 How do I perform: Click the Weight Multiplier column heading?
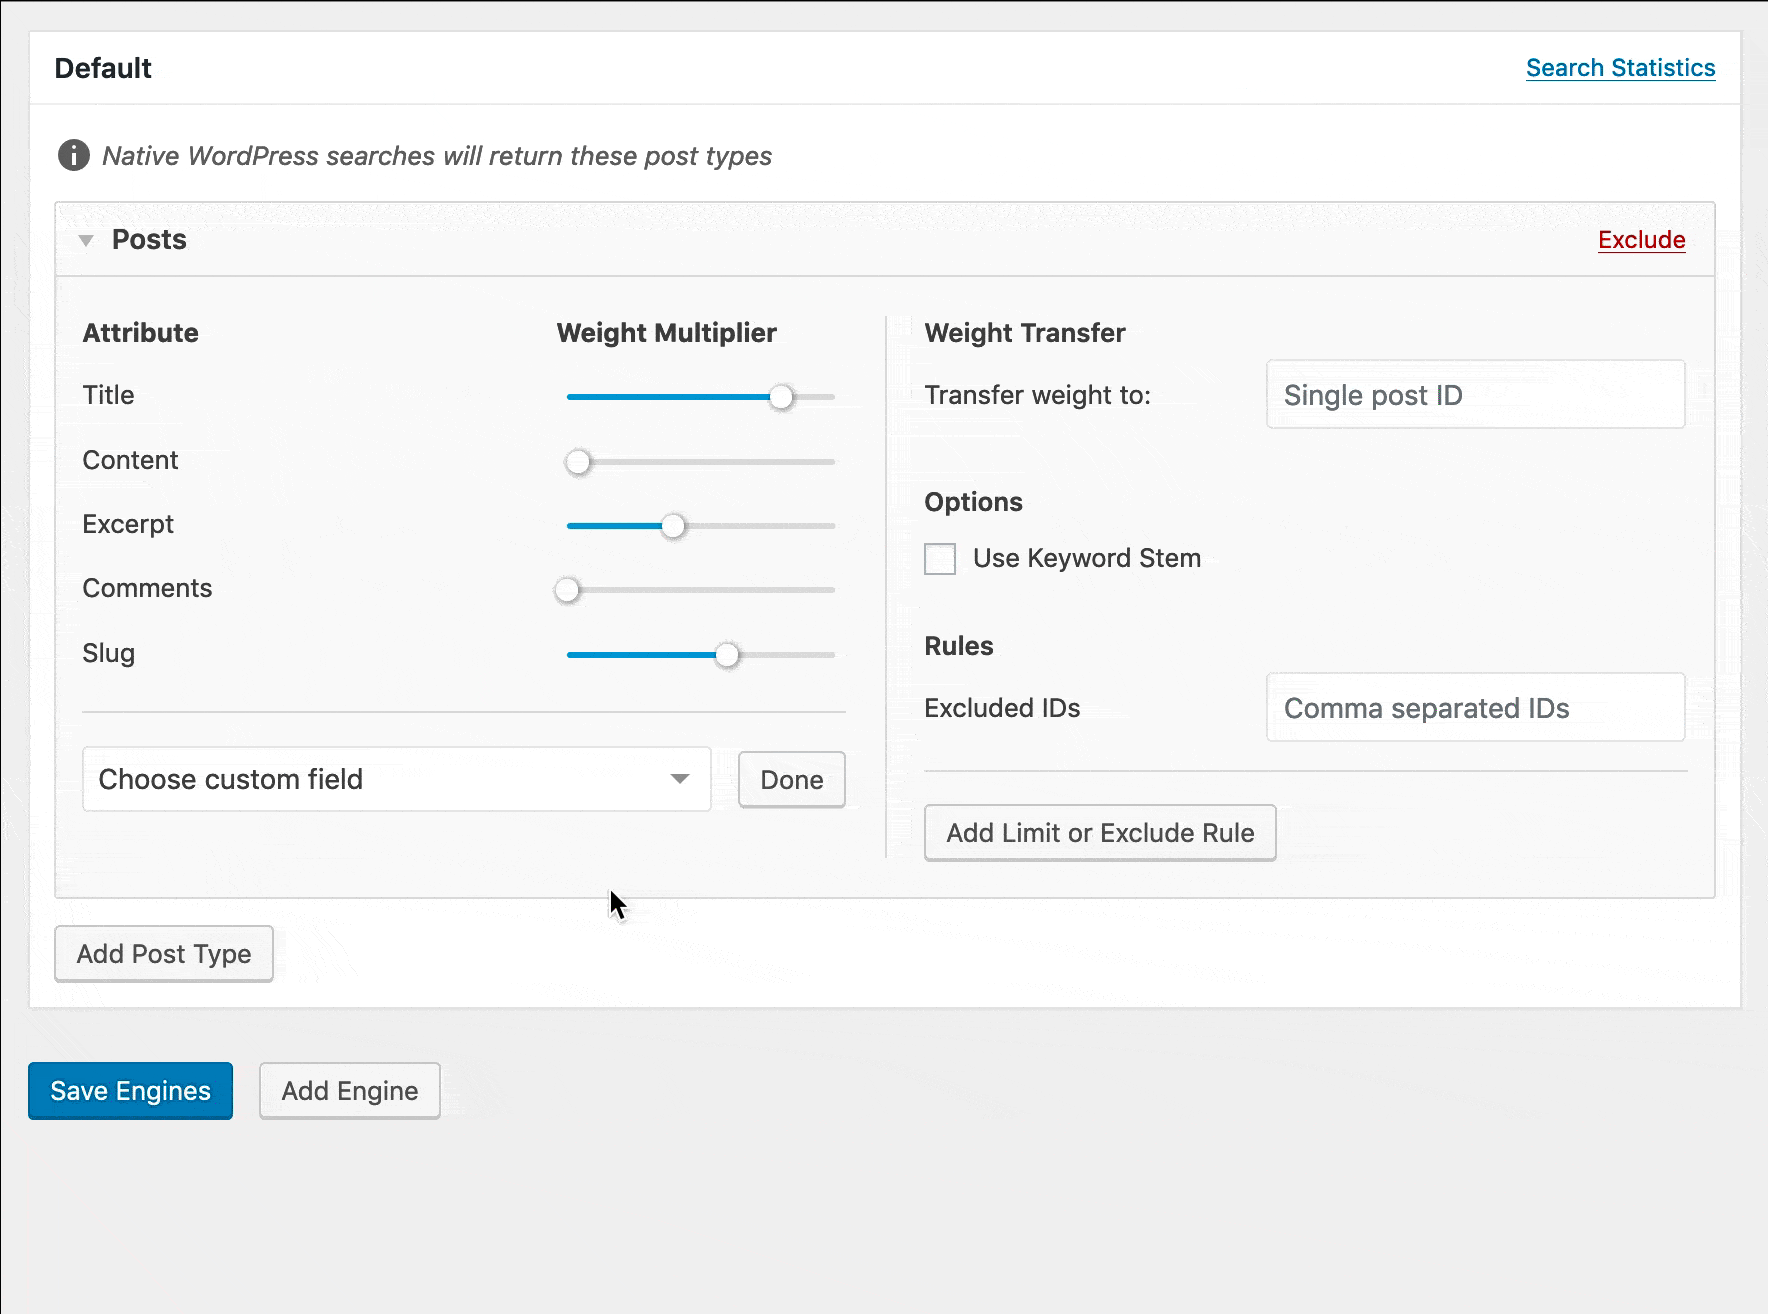[x=666, y=333]
